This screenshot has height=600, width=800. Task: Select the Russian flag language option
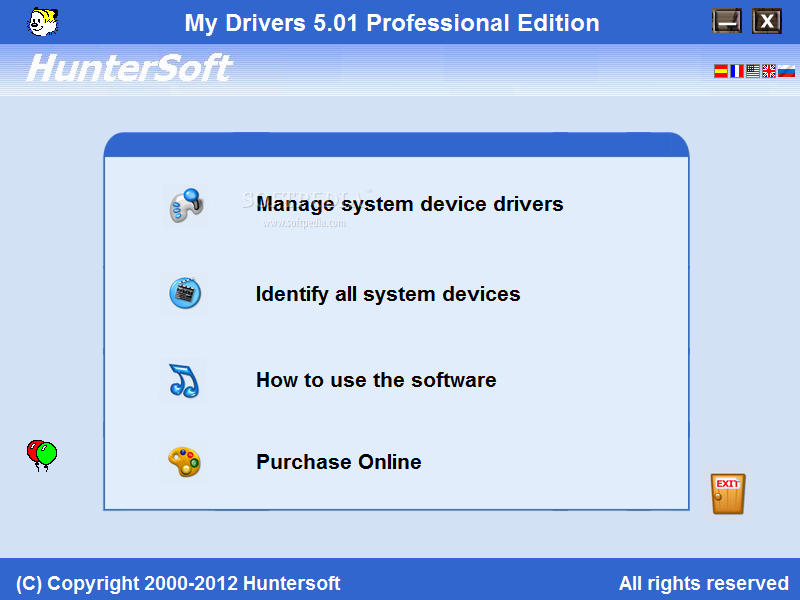click(786, 71)
